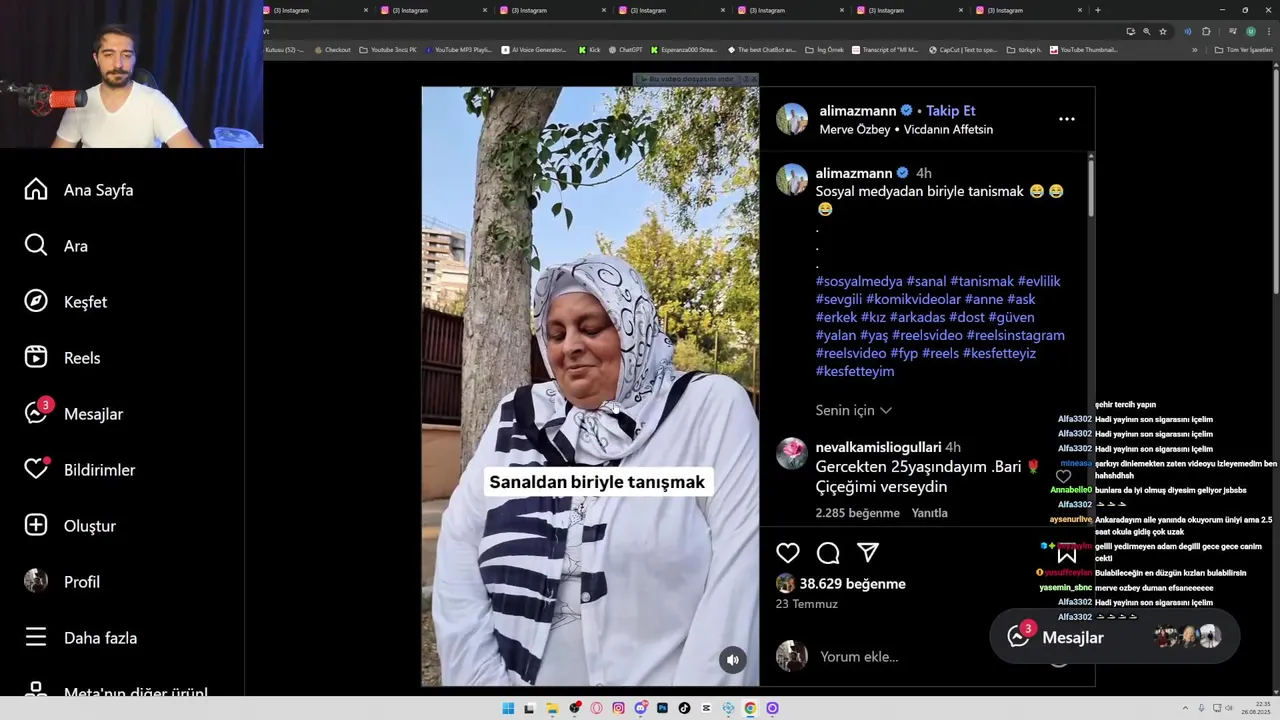Image resolution: width=1280 pixels, height=720 pixels.
Task: Open Ara search in the sidebar
Action: pyautogui.click(x=56, y=246)
